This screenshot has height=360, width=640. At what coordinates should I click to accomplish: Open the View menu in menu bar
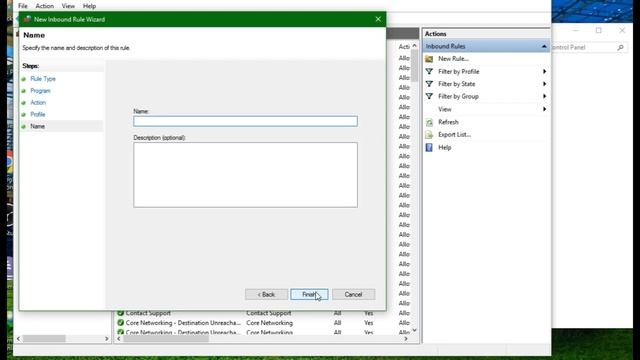68,6
